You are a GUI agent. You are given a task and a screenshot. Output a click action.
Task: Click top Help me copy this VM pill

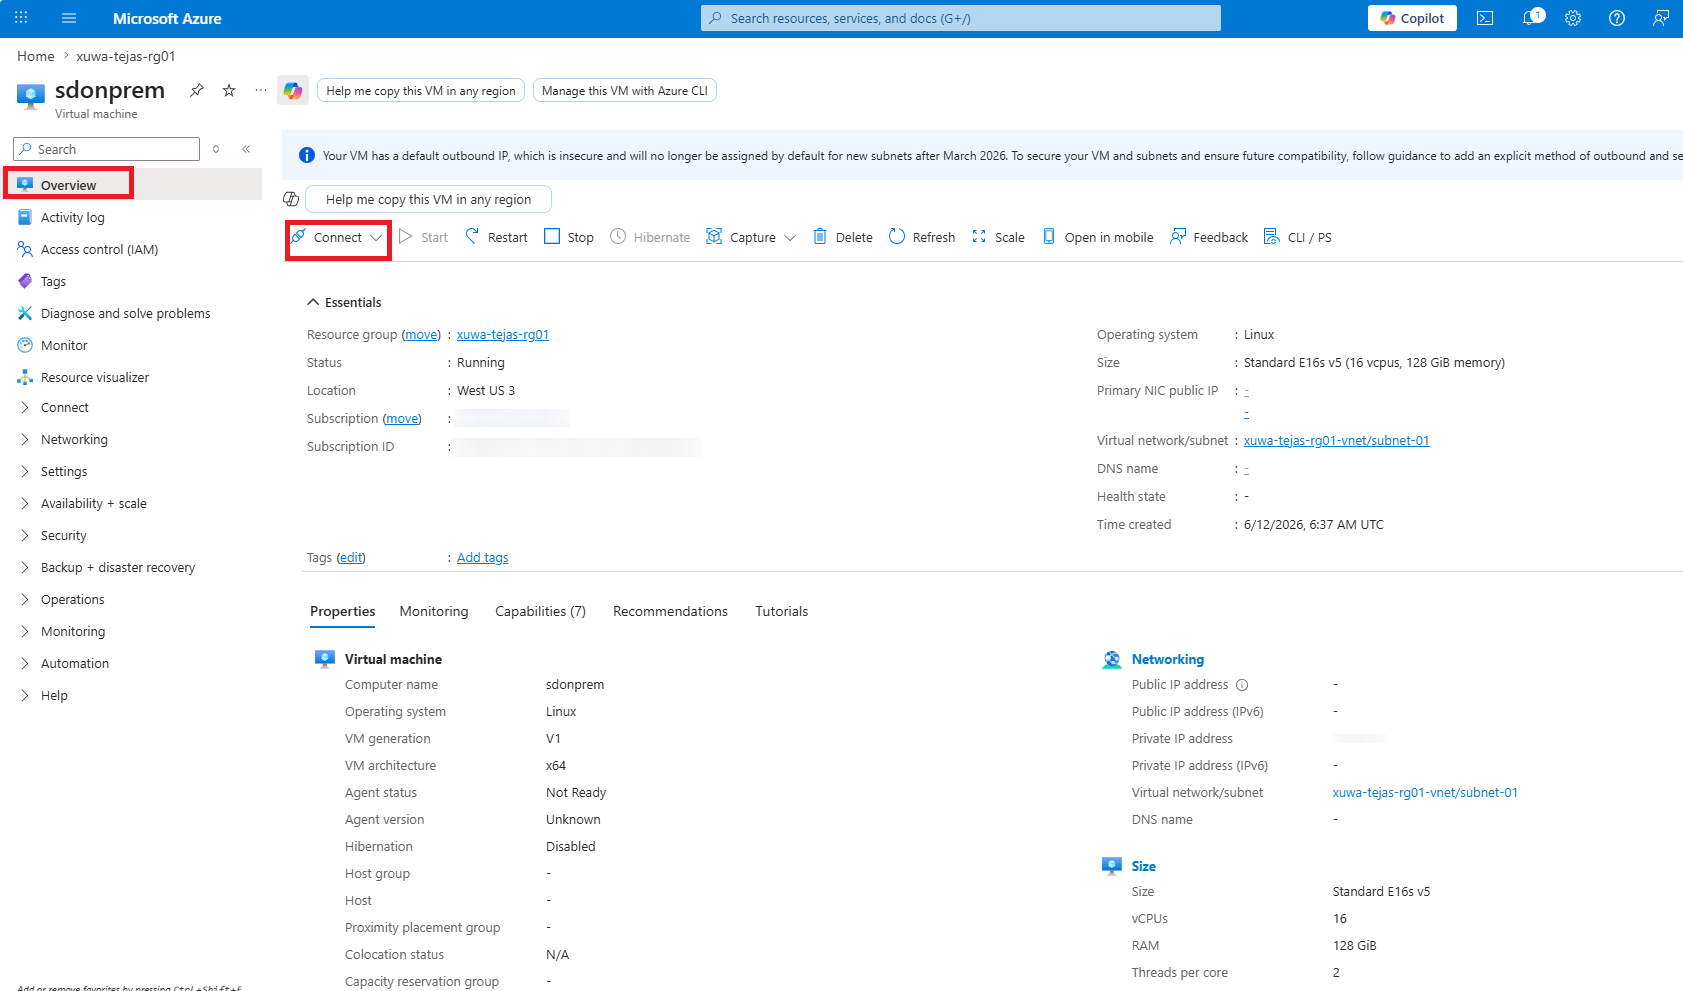click(x=421, y=91)
